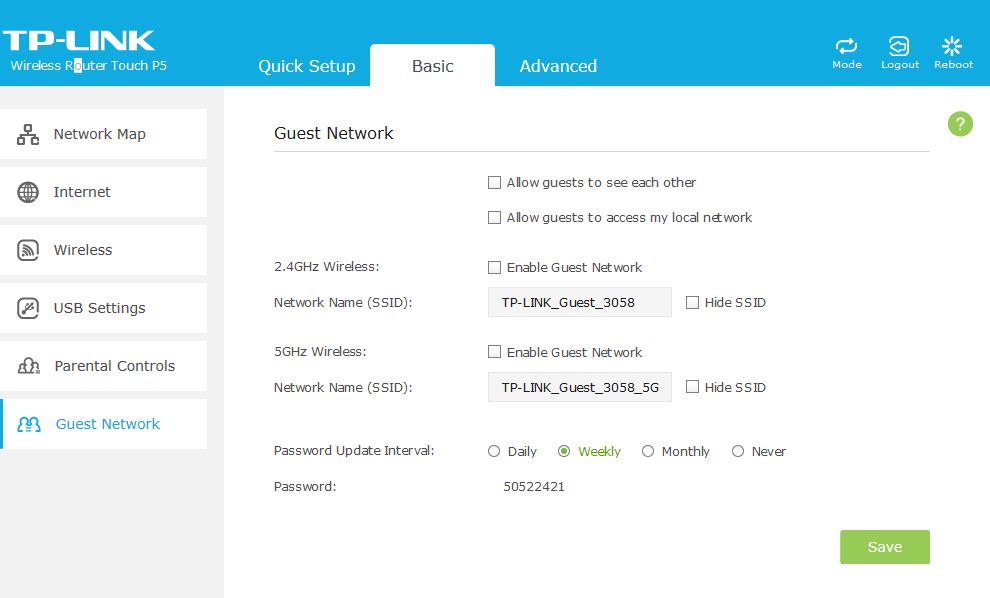This screenshot has height=598, width=990.
Task: Click the Reboot icon
Action: tap(951, 45)
